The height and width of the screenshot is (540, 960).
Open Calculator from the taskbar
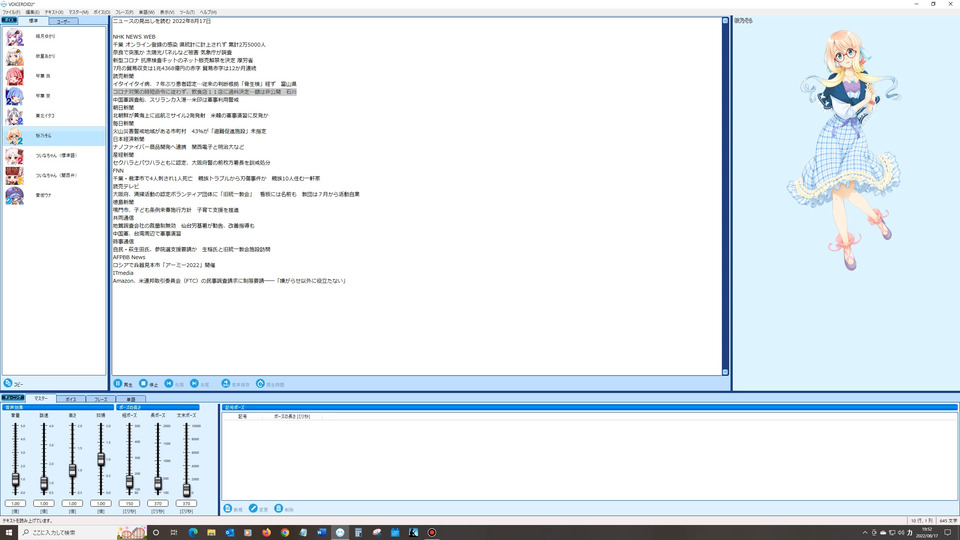358,533
